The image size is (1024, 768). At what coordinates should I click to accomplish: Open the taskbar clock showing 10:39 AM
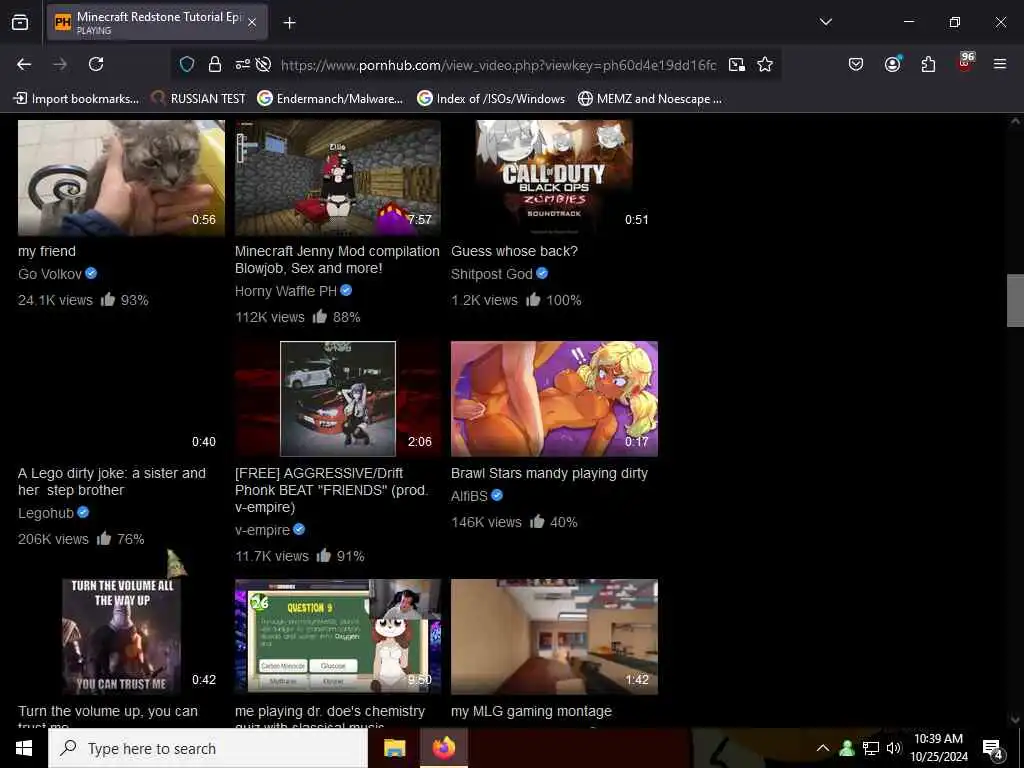pyautogui.click(x=938, y=748)
